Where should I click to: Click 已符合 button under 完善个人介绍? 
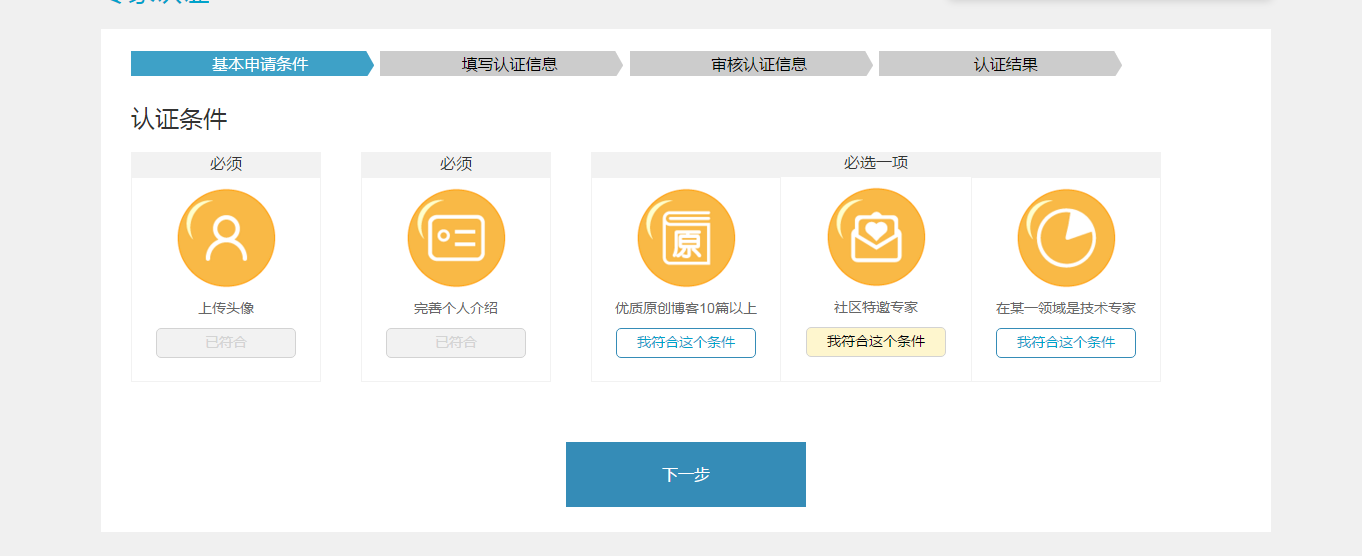(456, 343)
